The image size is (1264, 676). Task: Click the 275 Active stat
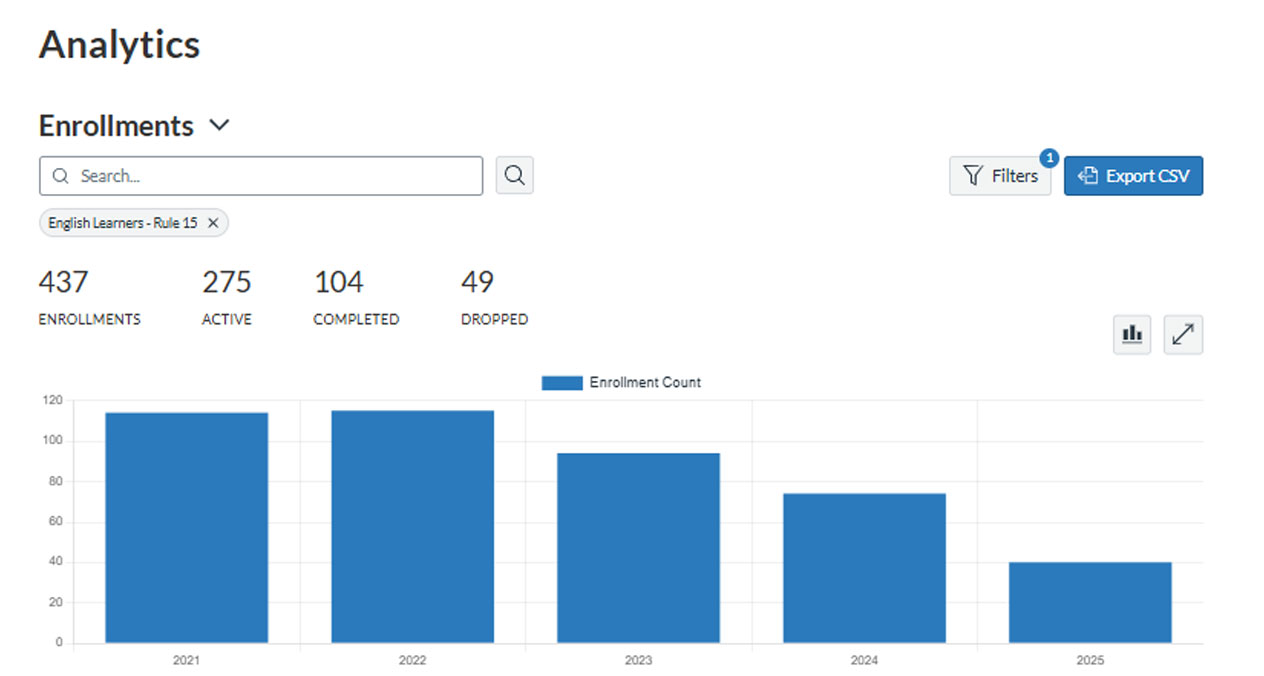point(226,295)
